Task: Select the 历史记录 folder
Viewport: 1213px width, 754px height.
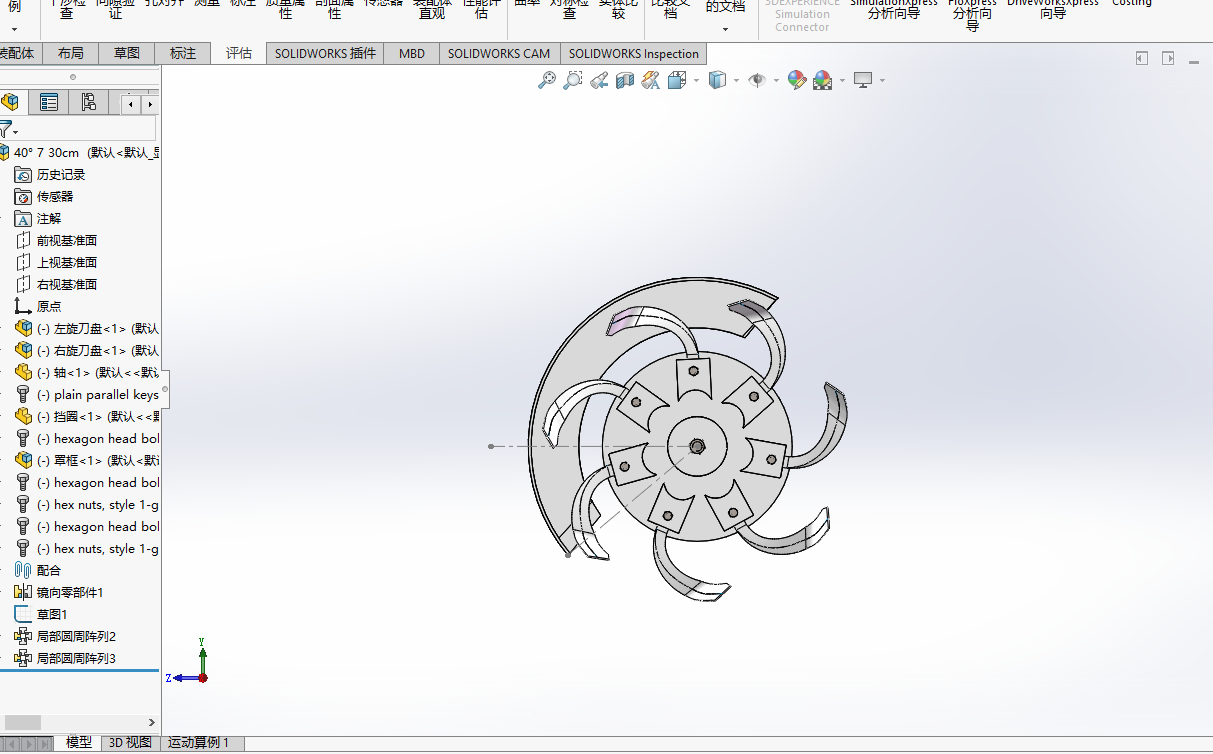Action: click(x=50, y=175)
